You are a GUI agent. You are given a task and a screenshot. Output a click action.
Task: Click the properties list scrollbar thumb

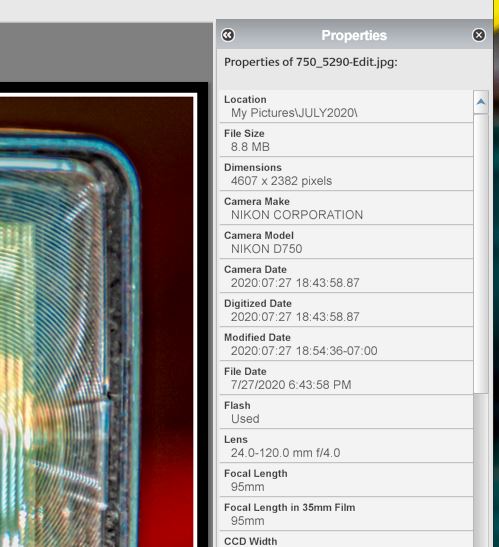(481, 254)
